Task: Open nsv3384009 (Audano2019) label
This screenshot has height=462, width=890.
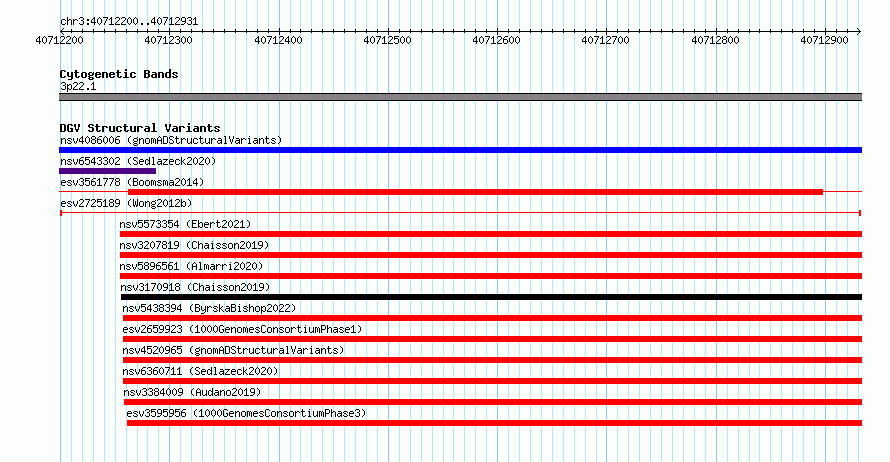Action: (x=192, y=392)
